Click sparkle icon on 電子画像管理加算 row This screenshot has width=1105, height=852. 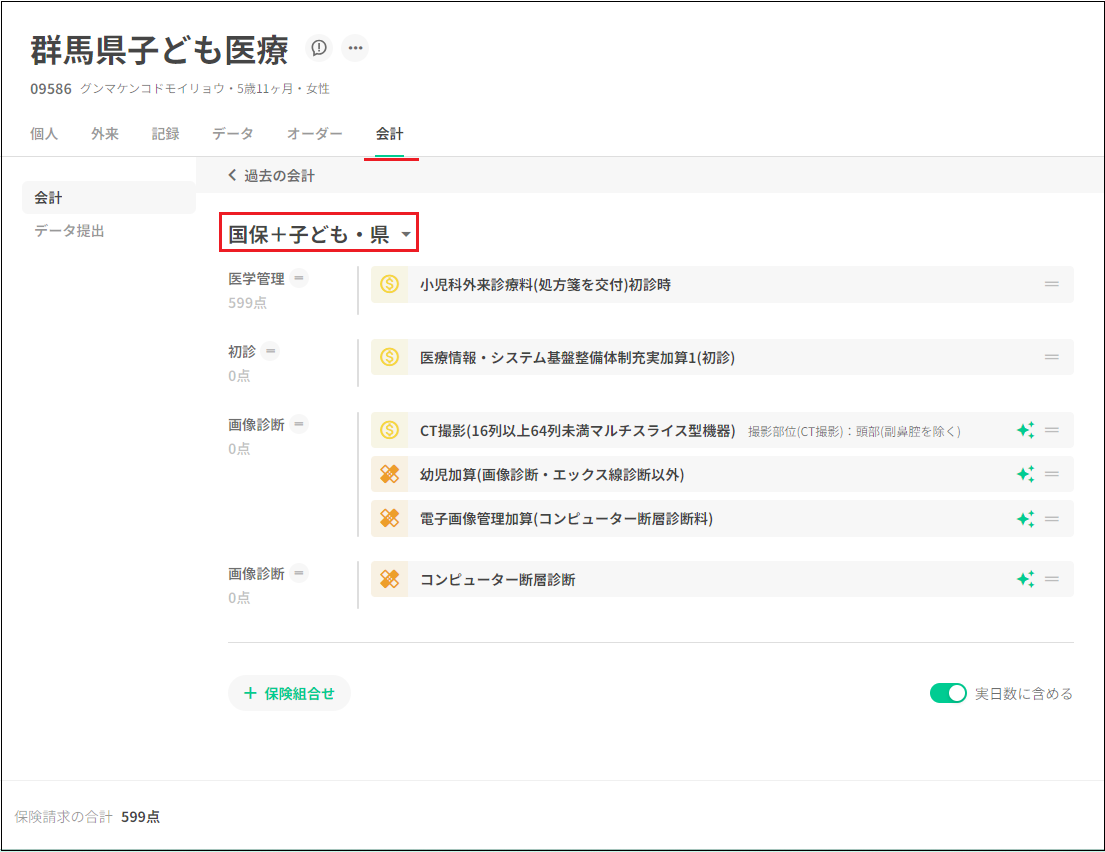point(1025,518)
